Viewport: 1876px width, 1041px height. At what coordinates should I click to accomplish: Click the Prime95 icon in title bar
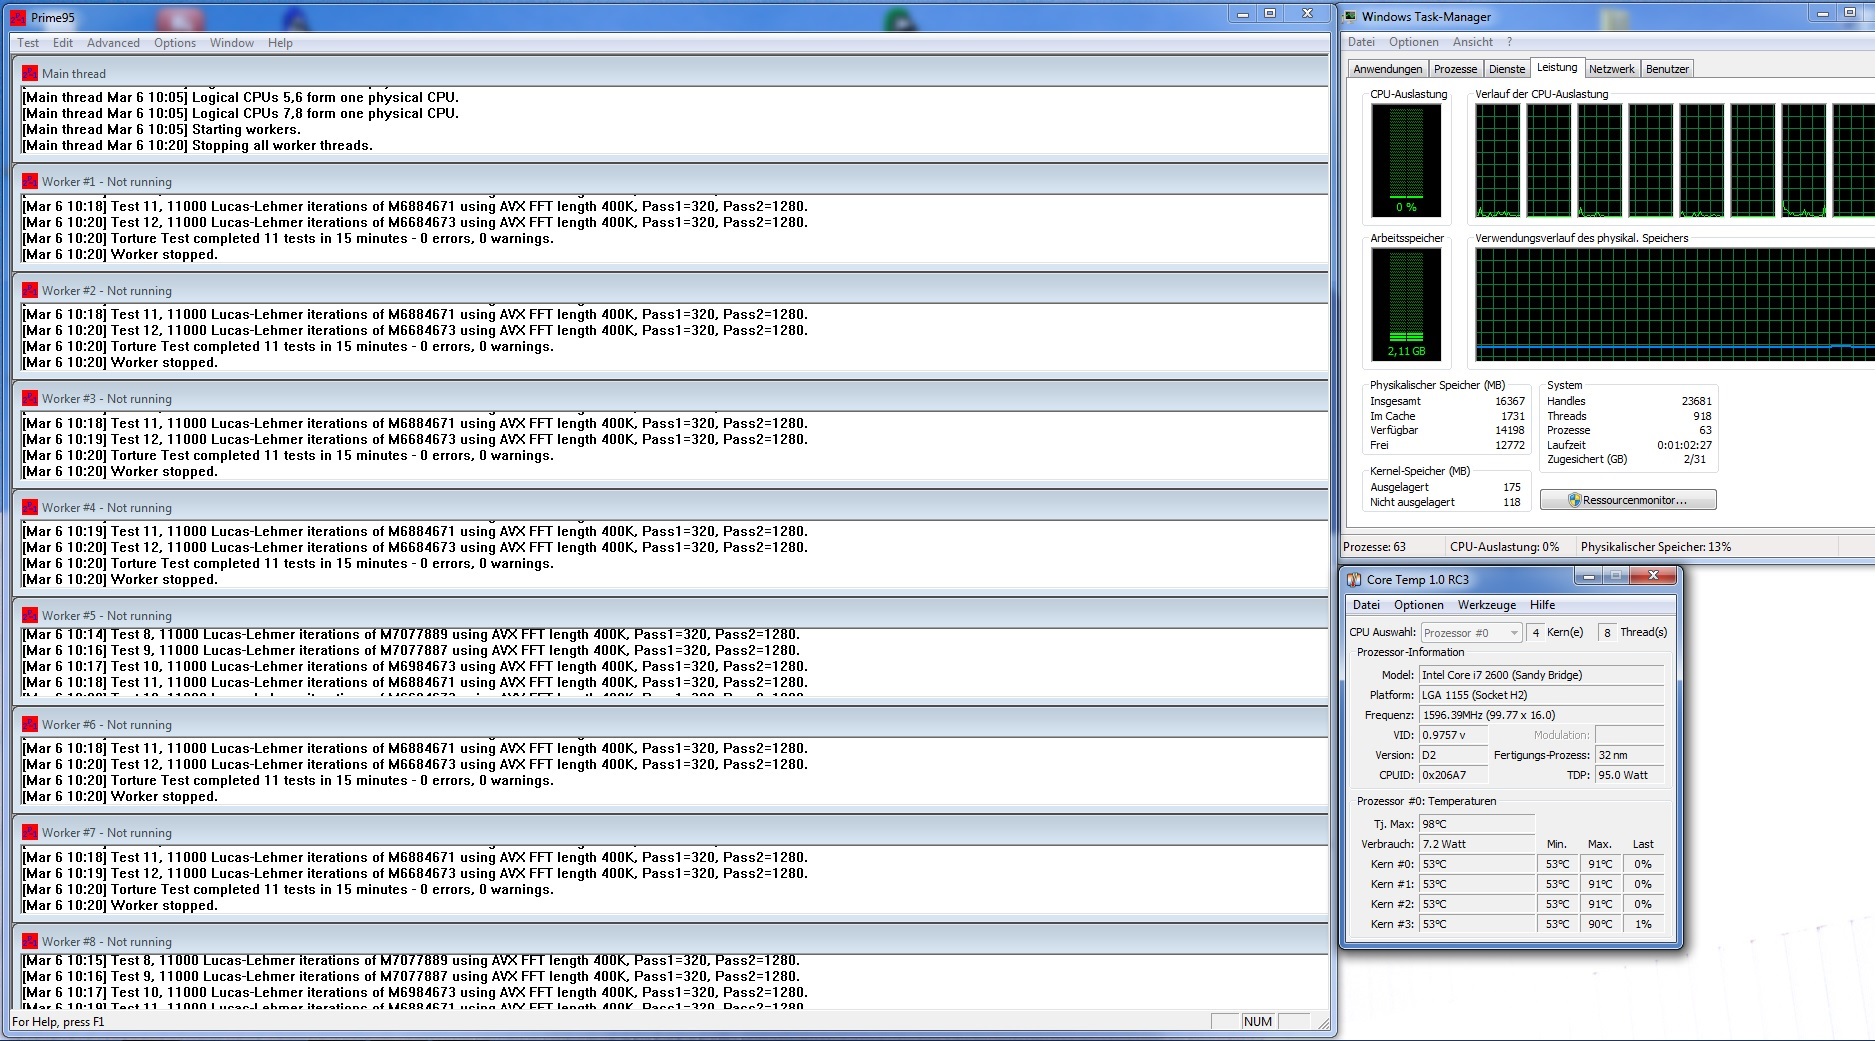(x=18, y=17)
